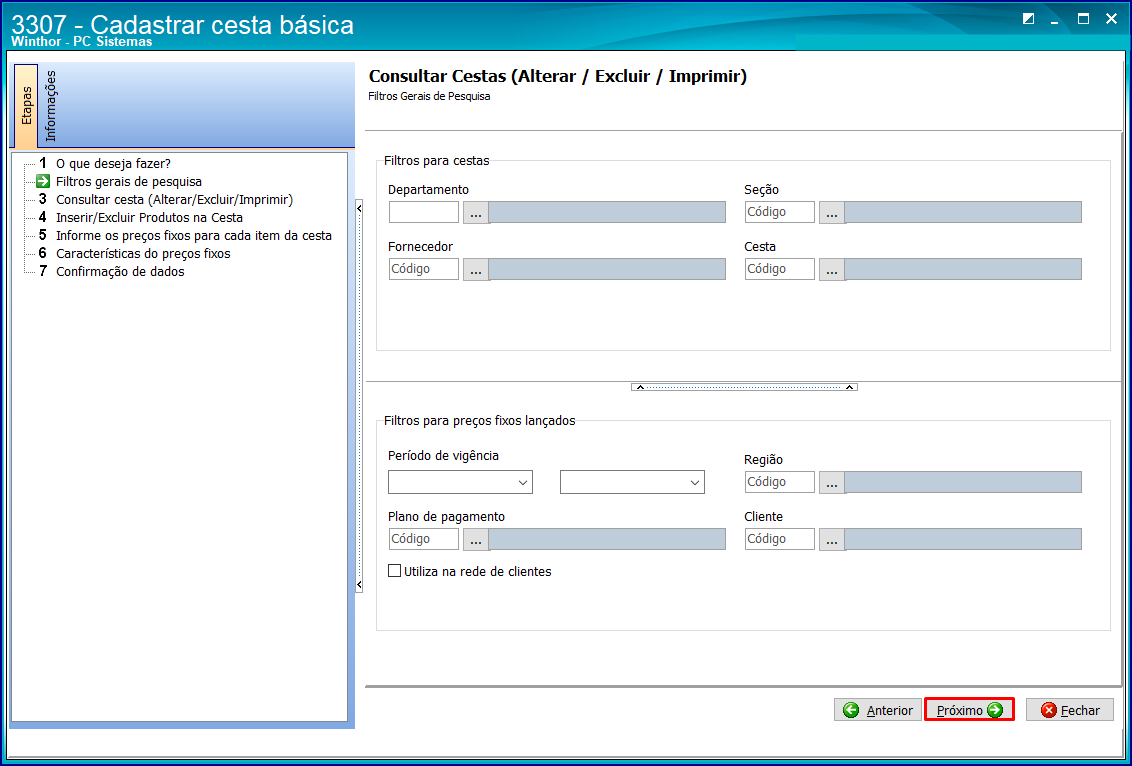Image resolution: width=1132 pixels, height=766 pixels.
Task: Click the Cliente Código input field
Action: coord(780,539)
